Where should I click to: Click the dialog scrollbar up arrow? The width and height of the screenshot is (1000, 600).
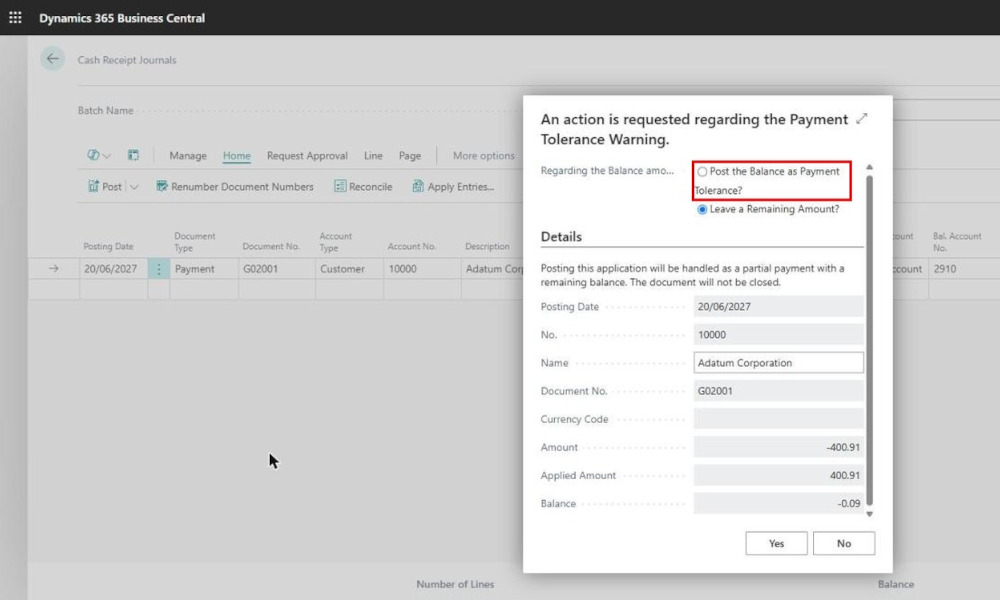pyautogui.click(x=869, y=167)
